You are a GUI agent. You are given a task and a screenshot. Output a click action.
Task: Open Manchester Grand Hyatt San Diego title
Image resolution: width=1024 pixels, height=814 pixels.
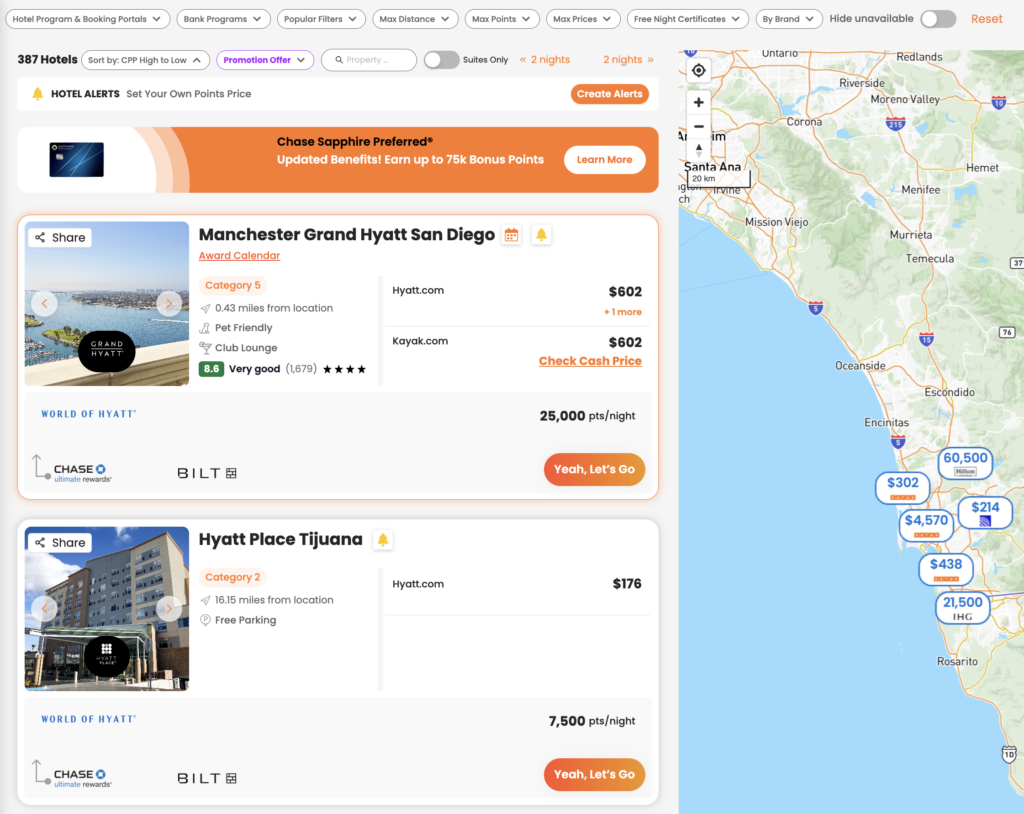(x=347, y=235)
